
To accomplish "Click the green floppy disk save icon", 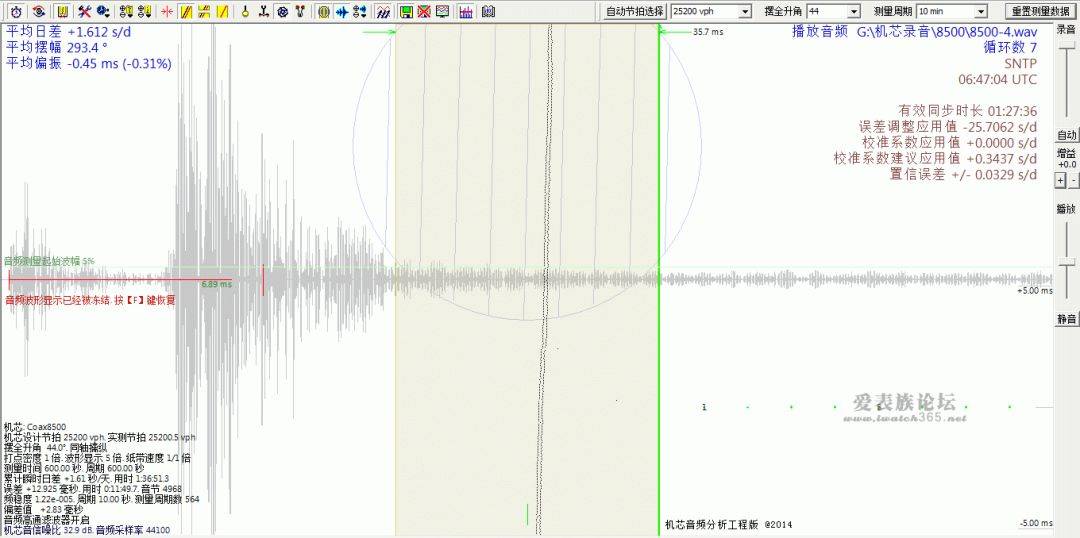I will (x=406, y=11).
